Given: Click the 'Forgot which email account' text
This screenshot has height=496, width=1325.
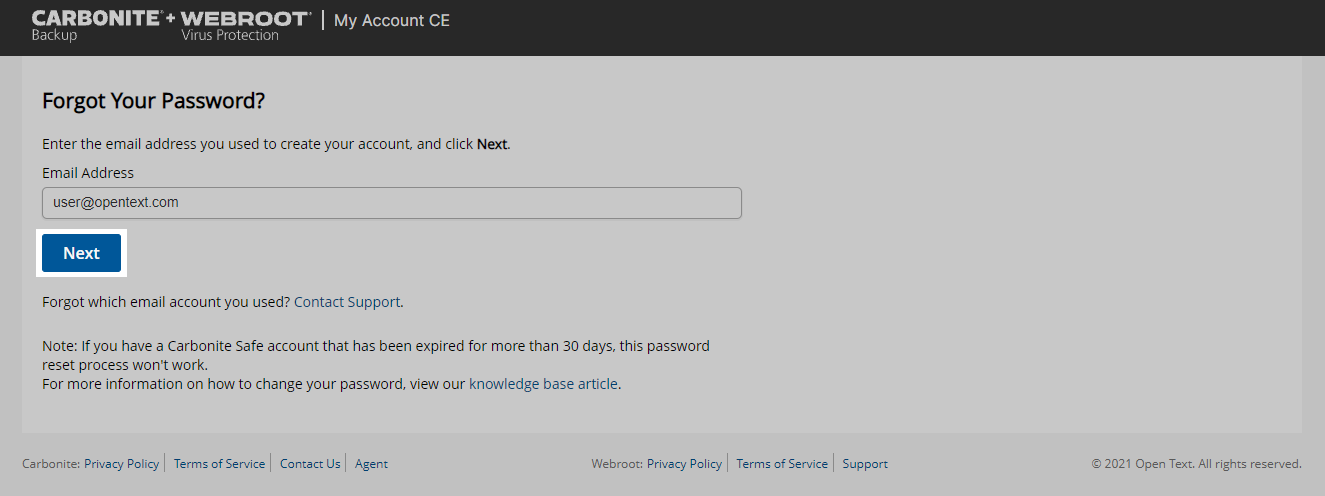Looking at the screenshot, I should 166,301.
